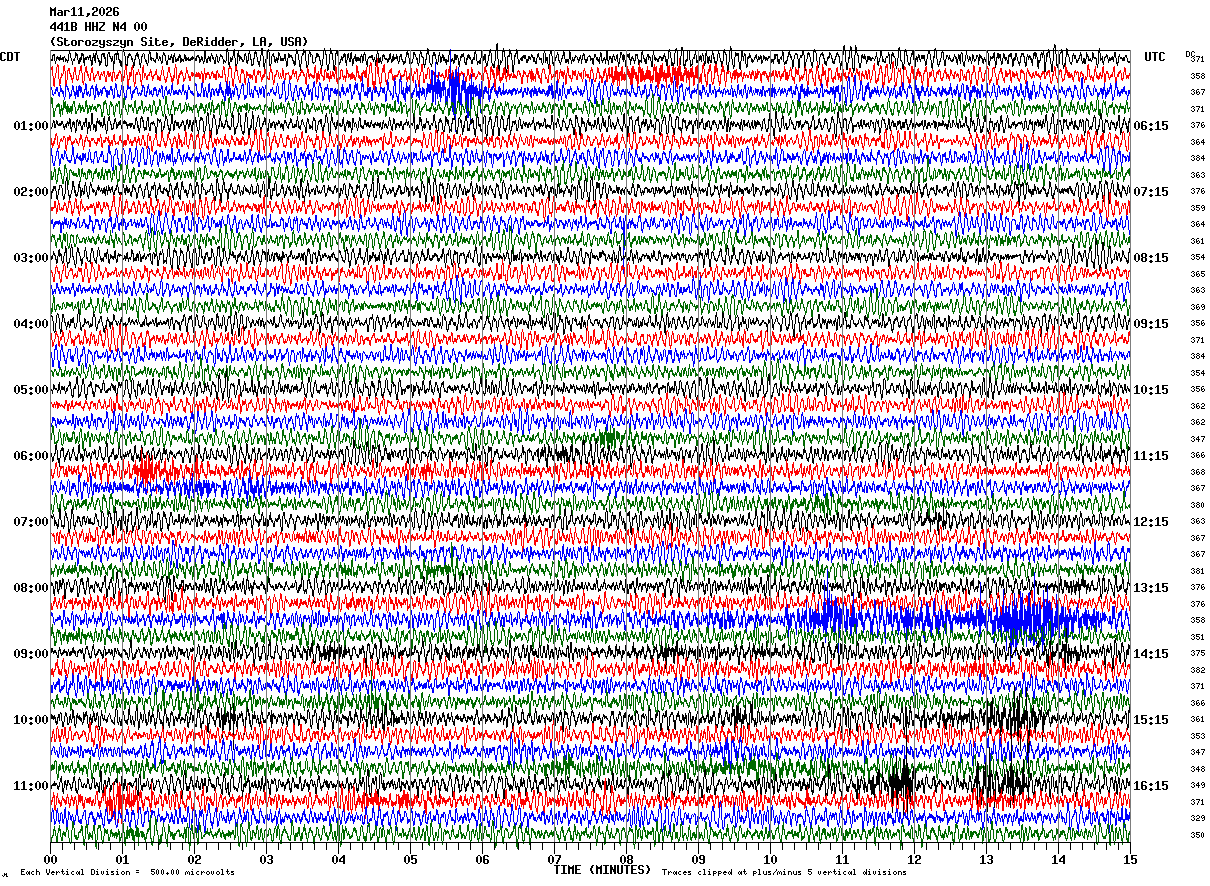The image size is (1210, 886).
Task: Select minute tick label 12 on time axis
Action: point(915,859)
